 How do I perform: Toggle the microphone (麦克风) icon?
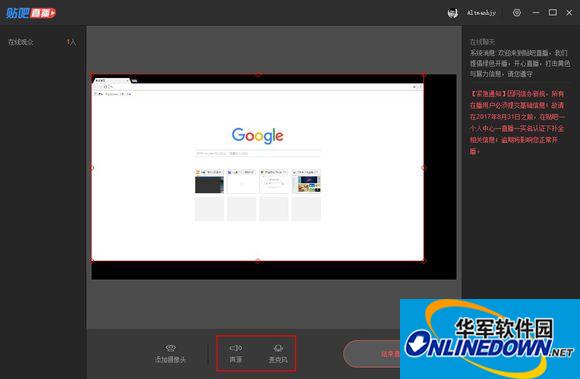point(278,348)
